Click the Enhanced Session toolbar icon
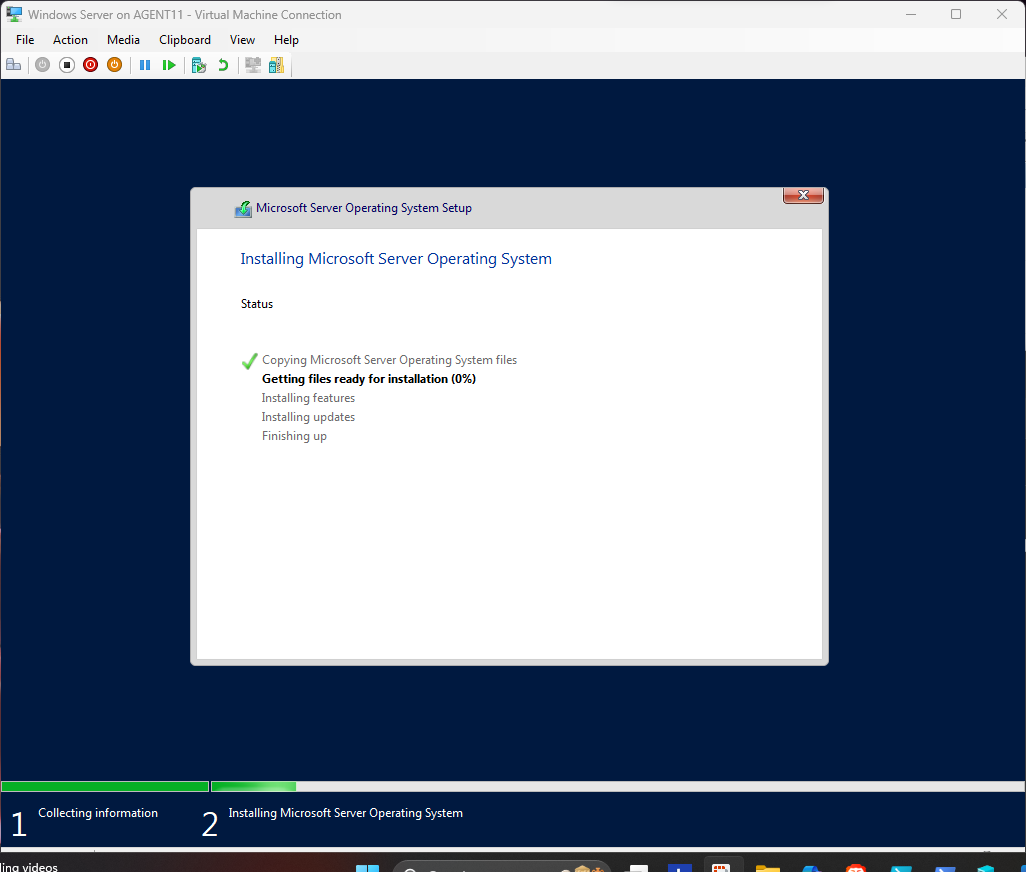Screen dimensions: 1026x872 [253, 65]
